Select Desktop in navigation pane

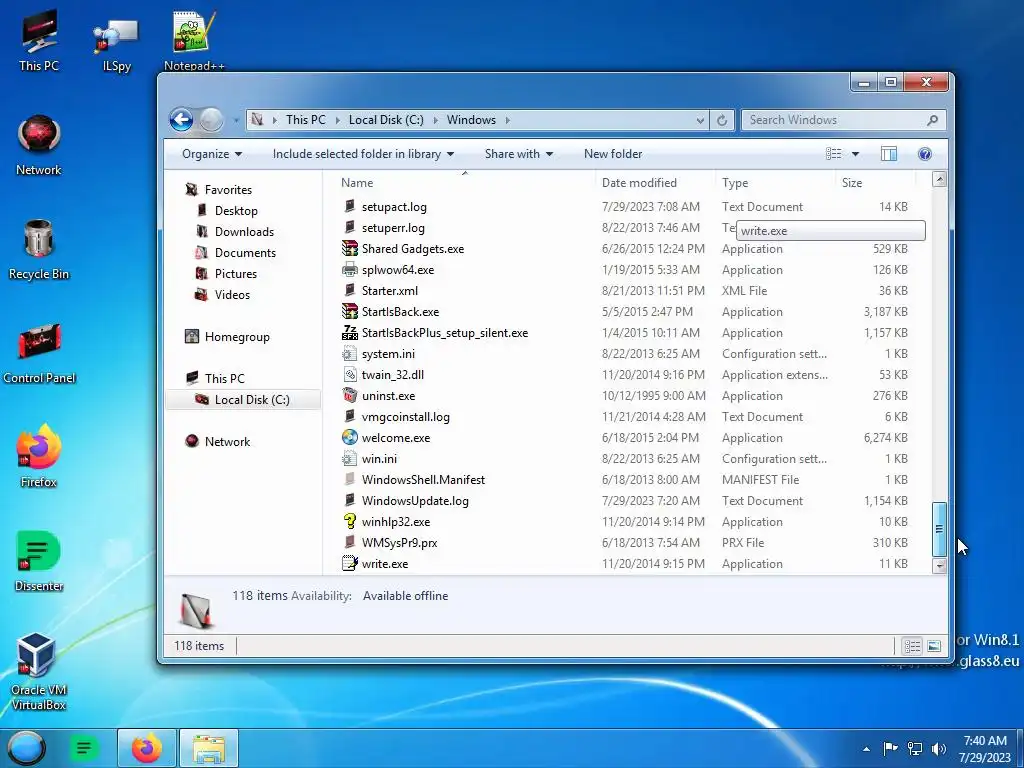pyautogui.click(x=236, y=210)
